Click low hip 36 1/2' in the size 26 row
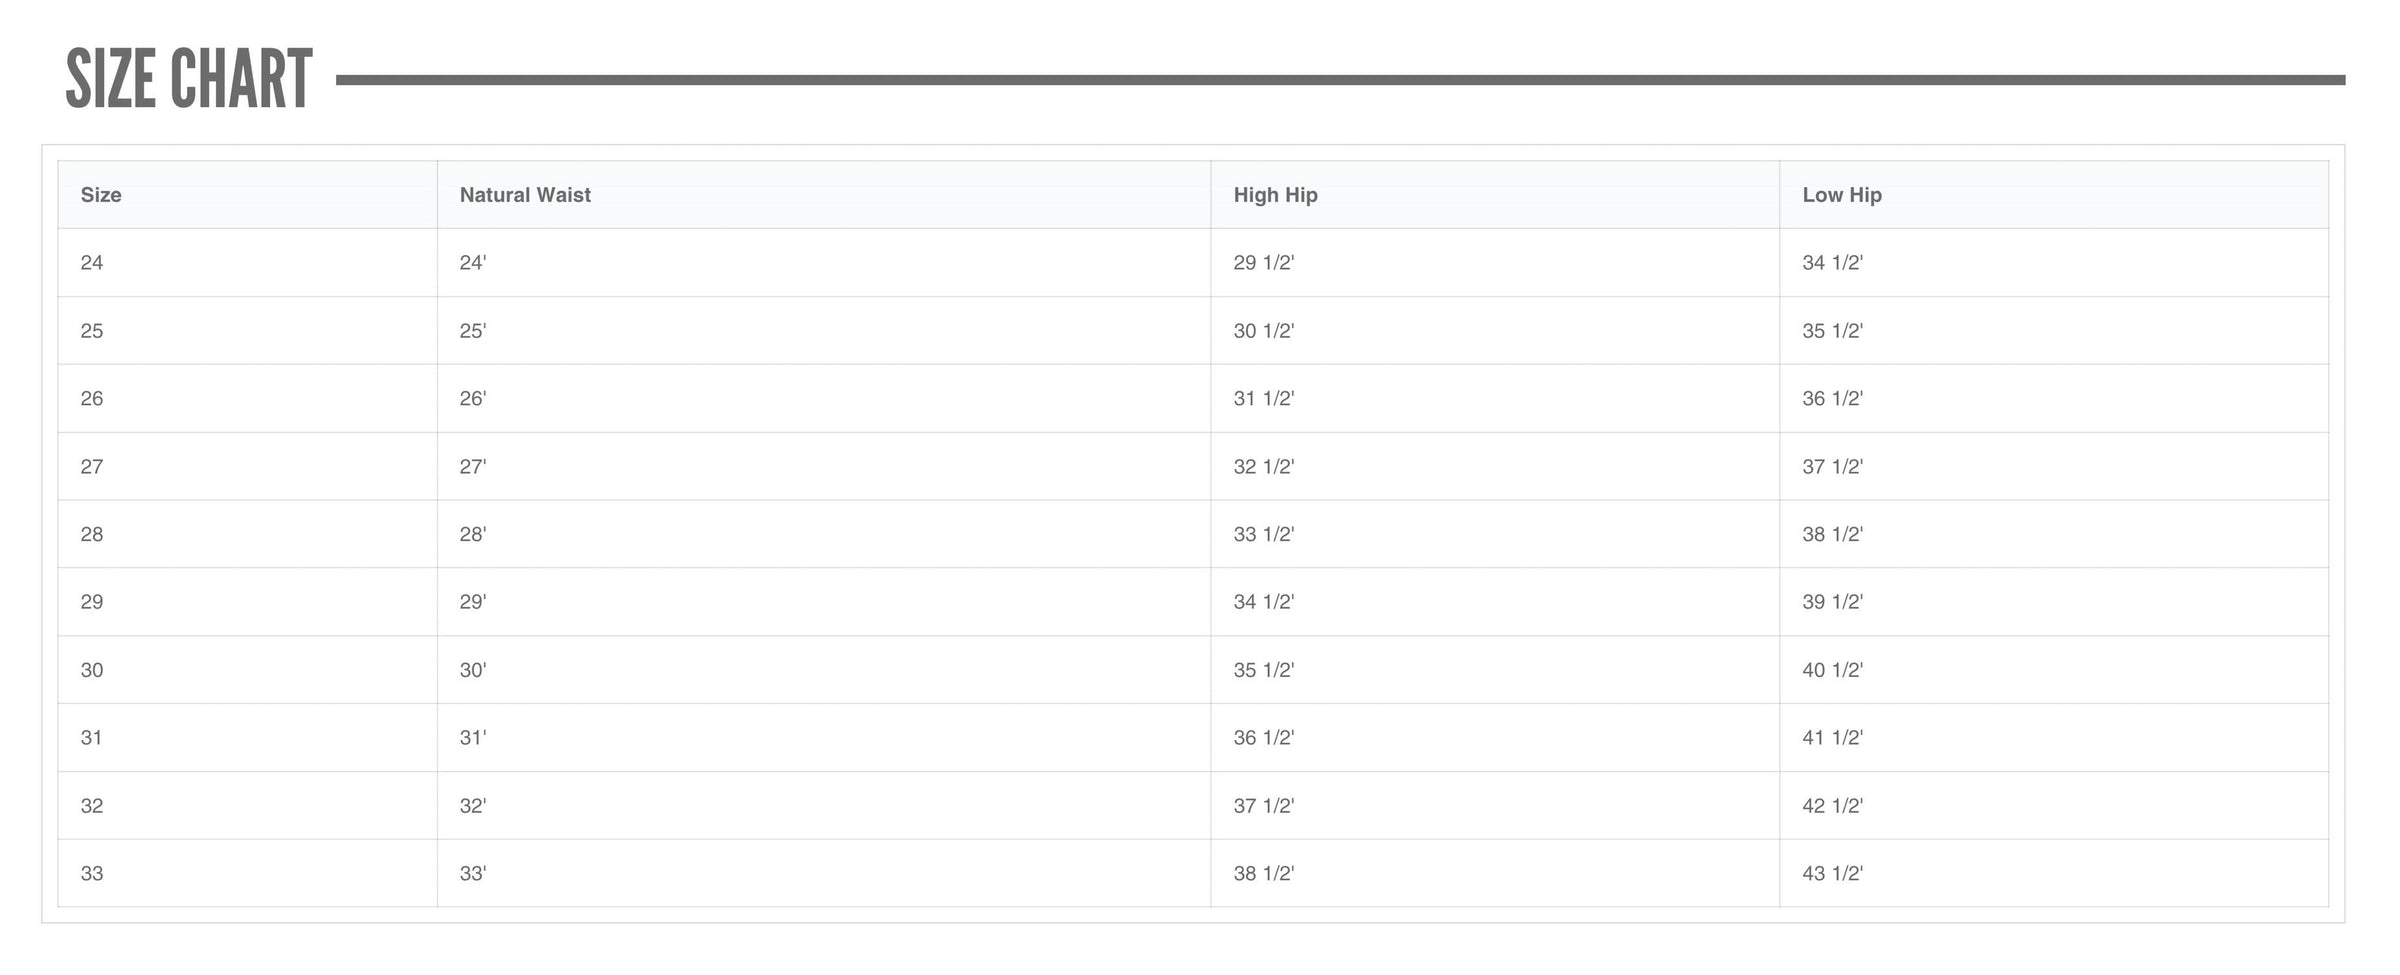Image resolution: width=2400 pixels, height=975 pixels. pos(1833,399)
